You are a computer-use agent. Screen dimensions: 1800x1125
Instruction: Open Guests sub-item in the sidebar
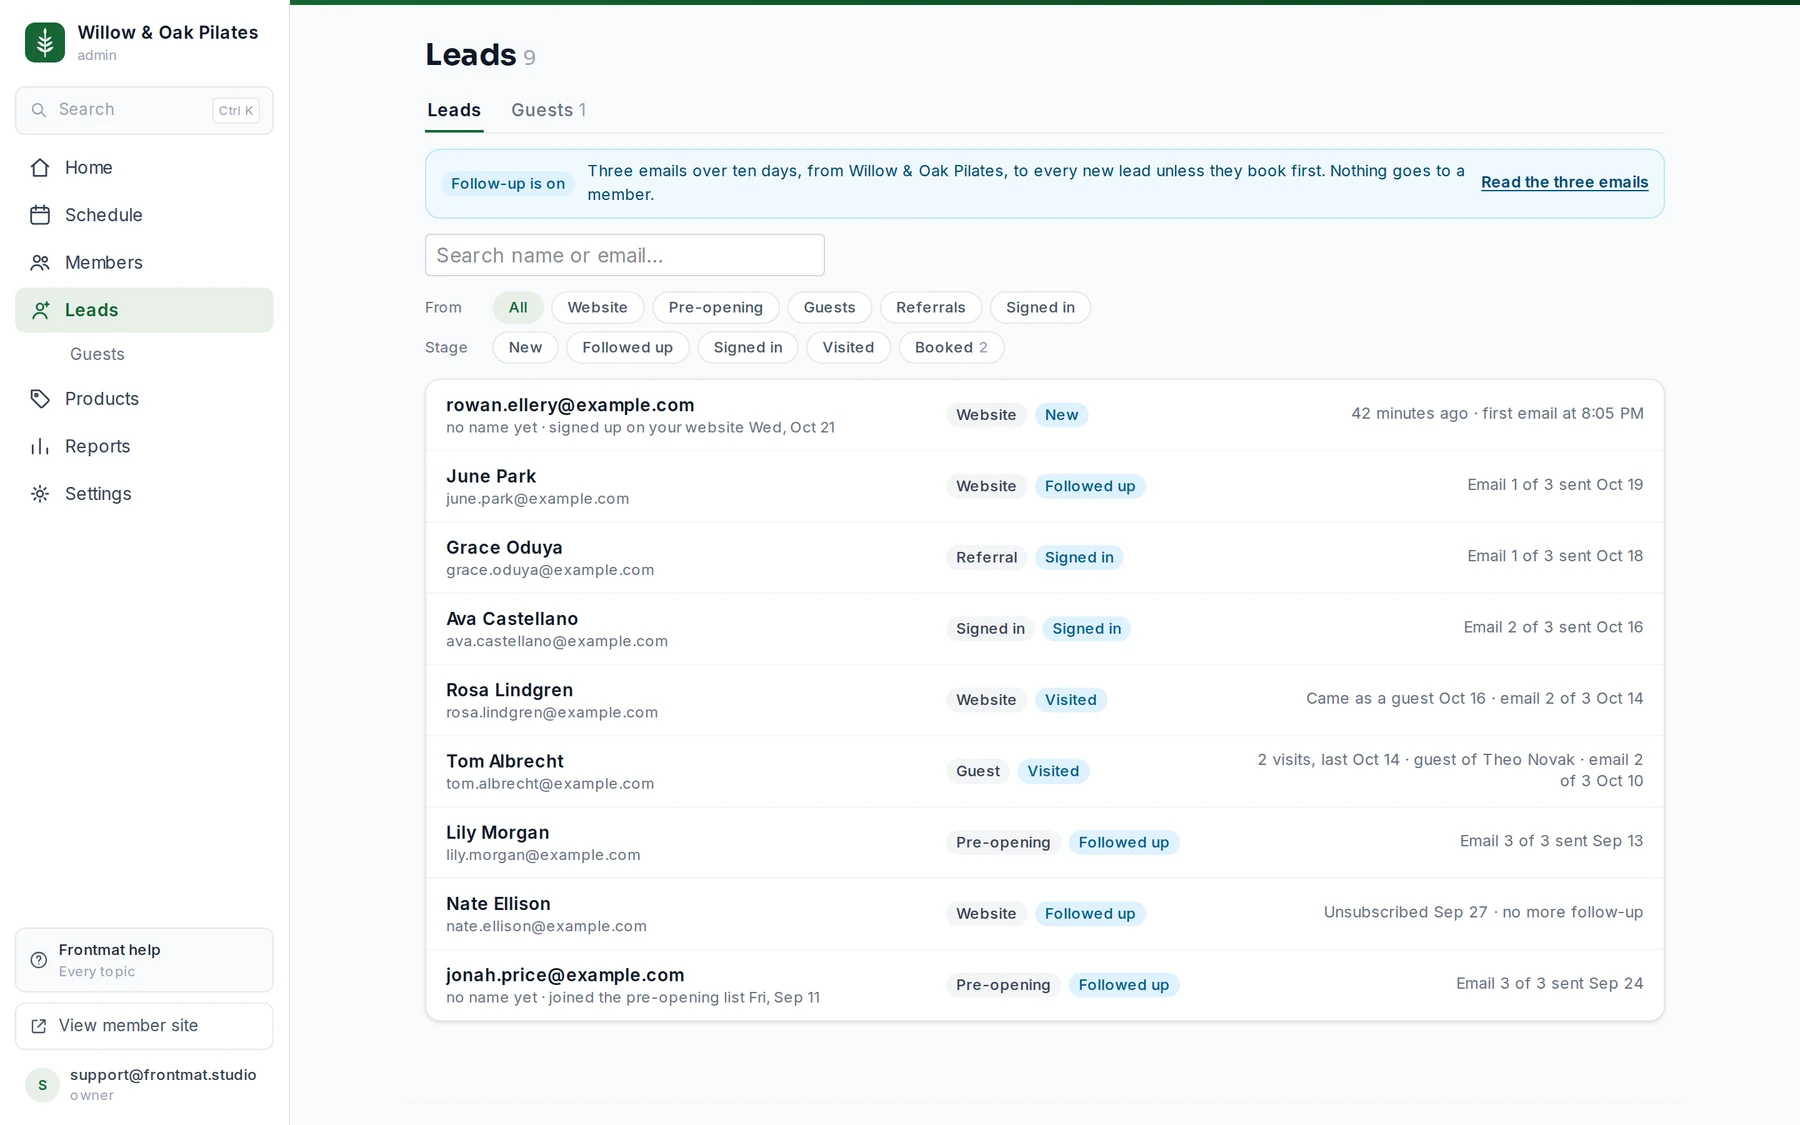[x=97, y=354]
